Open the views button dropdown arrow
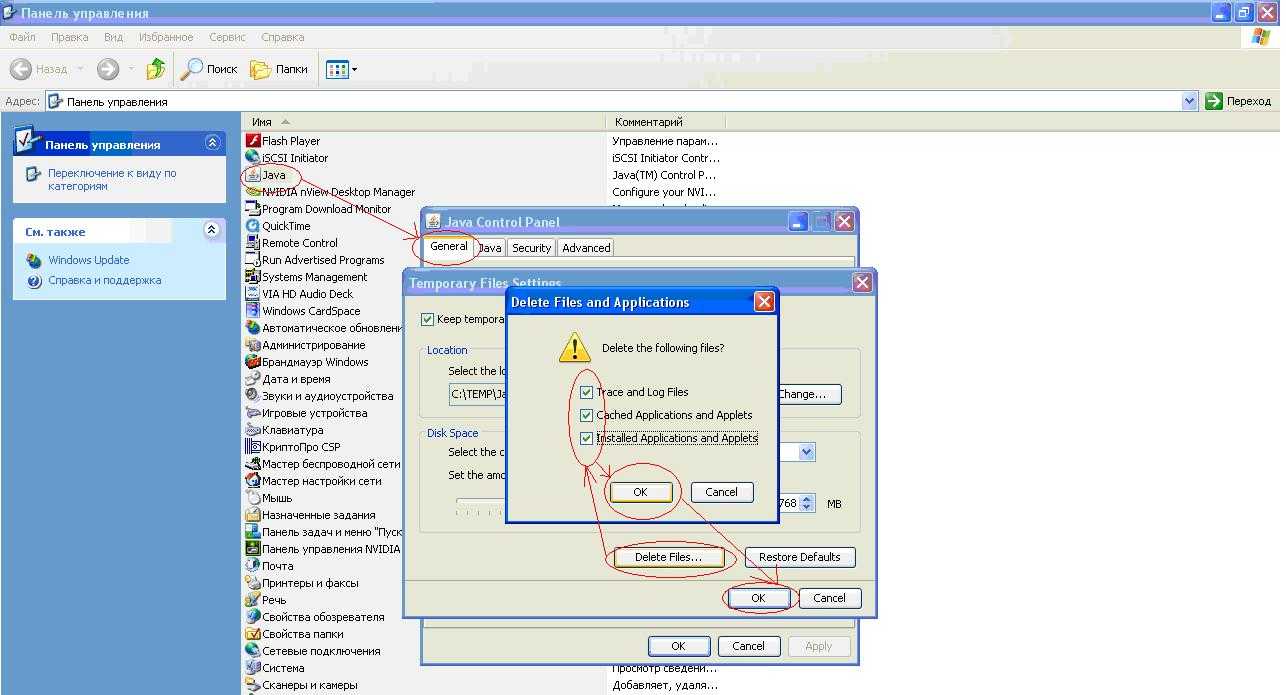The height and width of the screenshot is (695, 1286). pos(354,69)
